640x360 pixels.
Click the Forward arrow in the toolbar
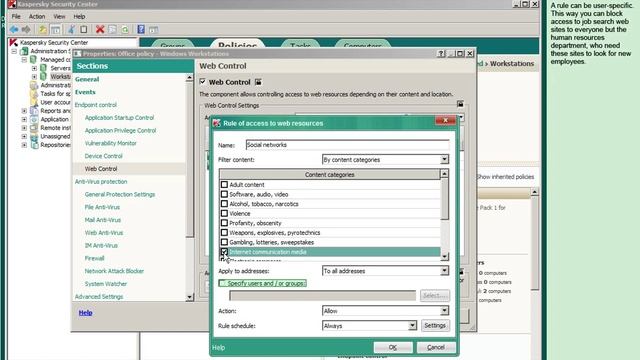tap(26, 29)
